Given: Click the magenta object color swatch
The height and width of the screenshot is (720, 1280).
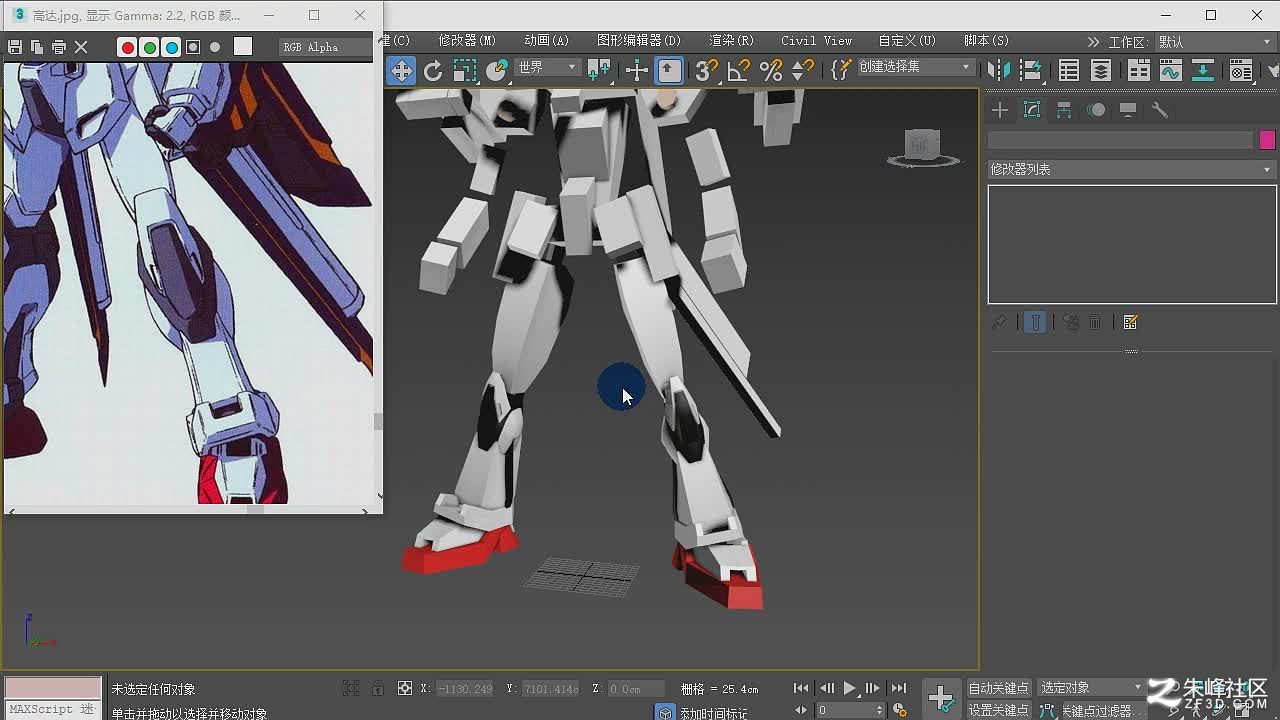Looking at the screenshot, I should point(1267,141).
